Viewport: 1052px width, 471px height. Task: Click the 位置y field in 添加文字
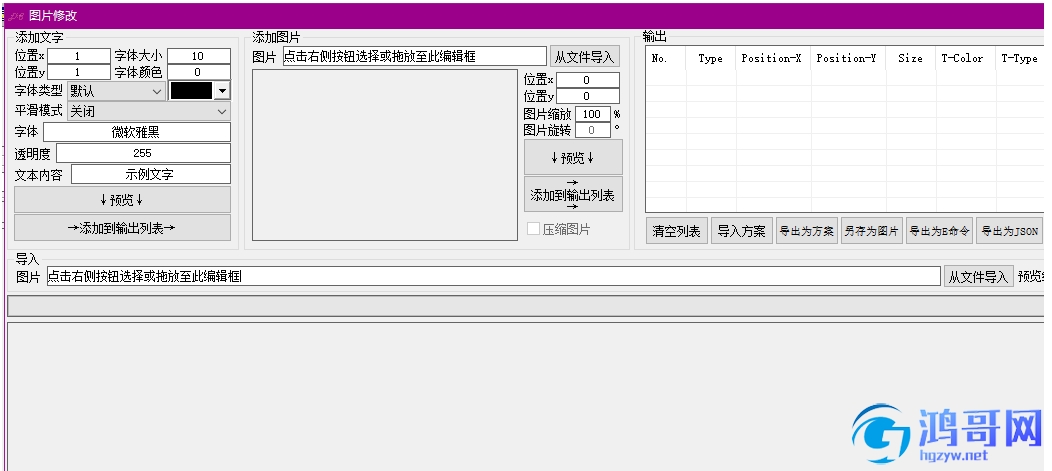[78, 72]
